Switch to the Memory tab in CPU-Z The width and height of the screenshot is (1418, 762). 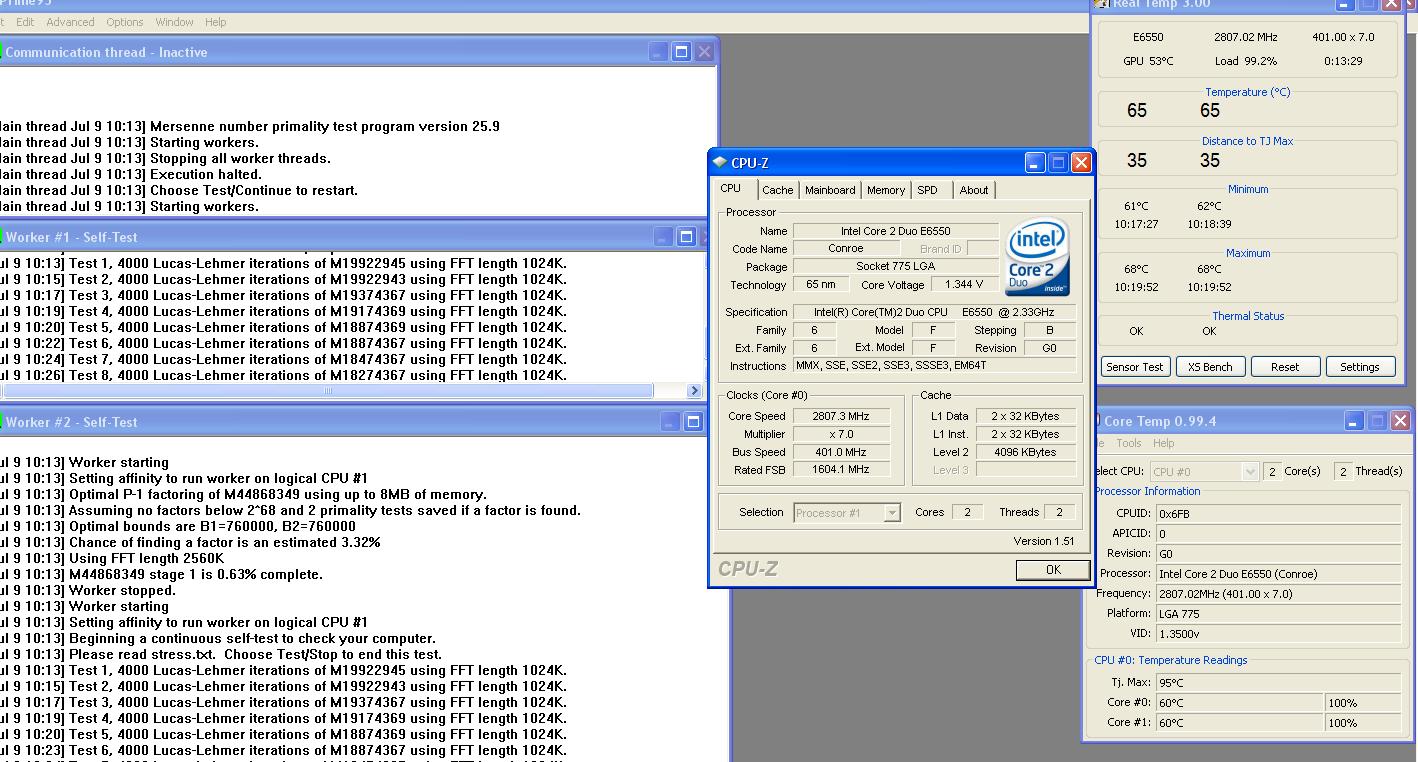click(886, 190)
